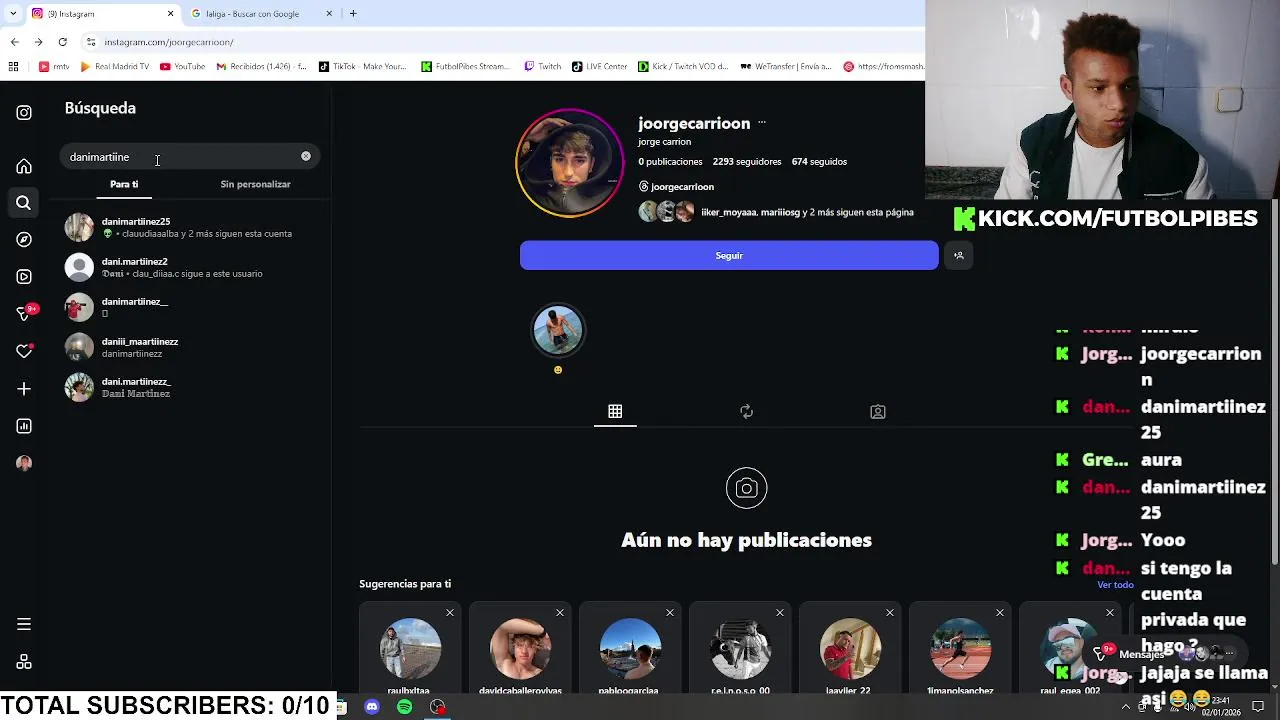Open jaavier_22 suggested profile picture
Screen dimensions: 1280x720
click(850, 648)
